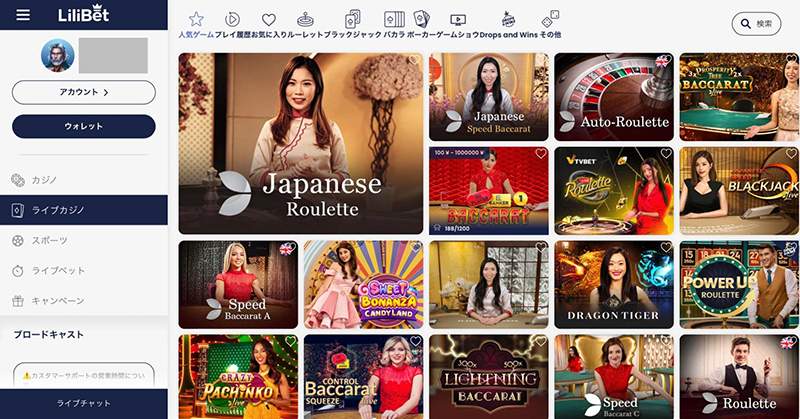Select the Game Show category icon

[458, 19]
